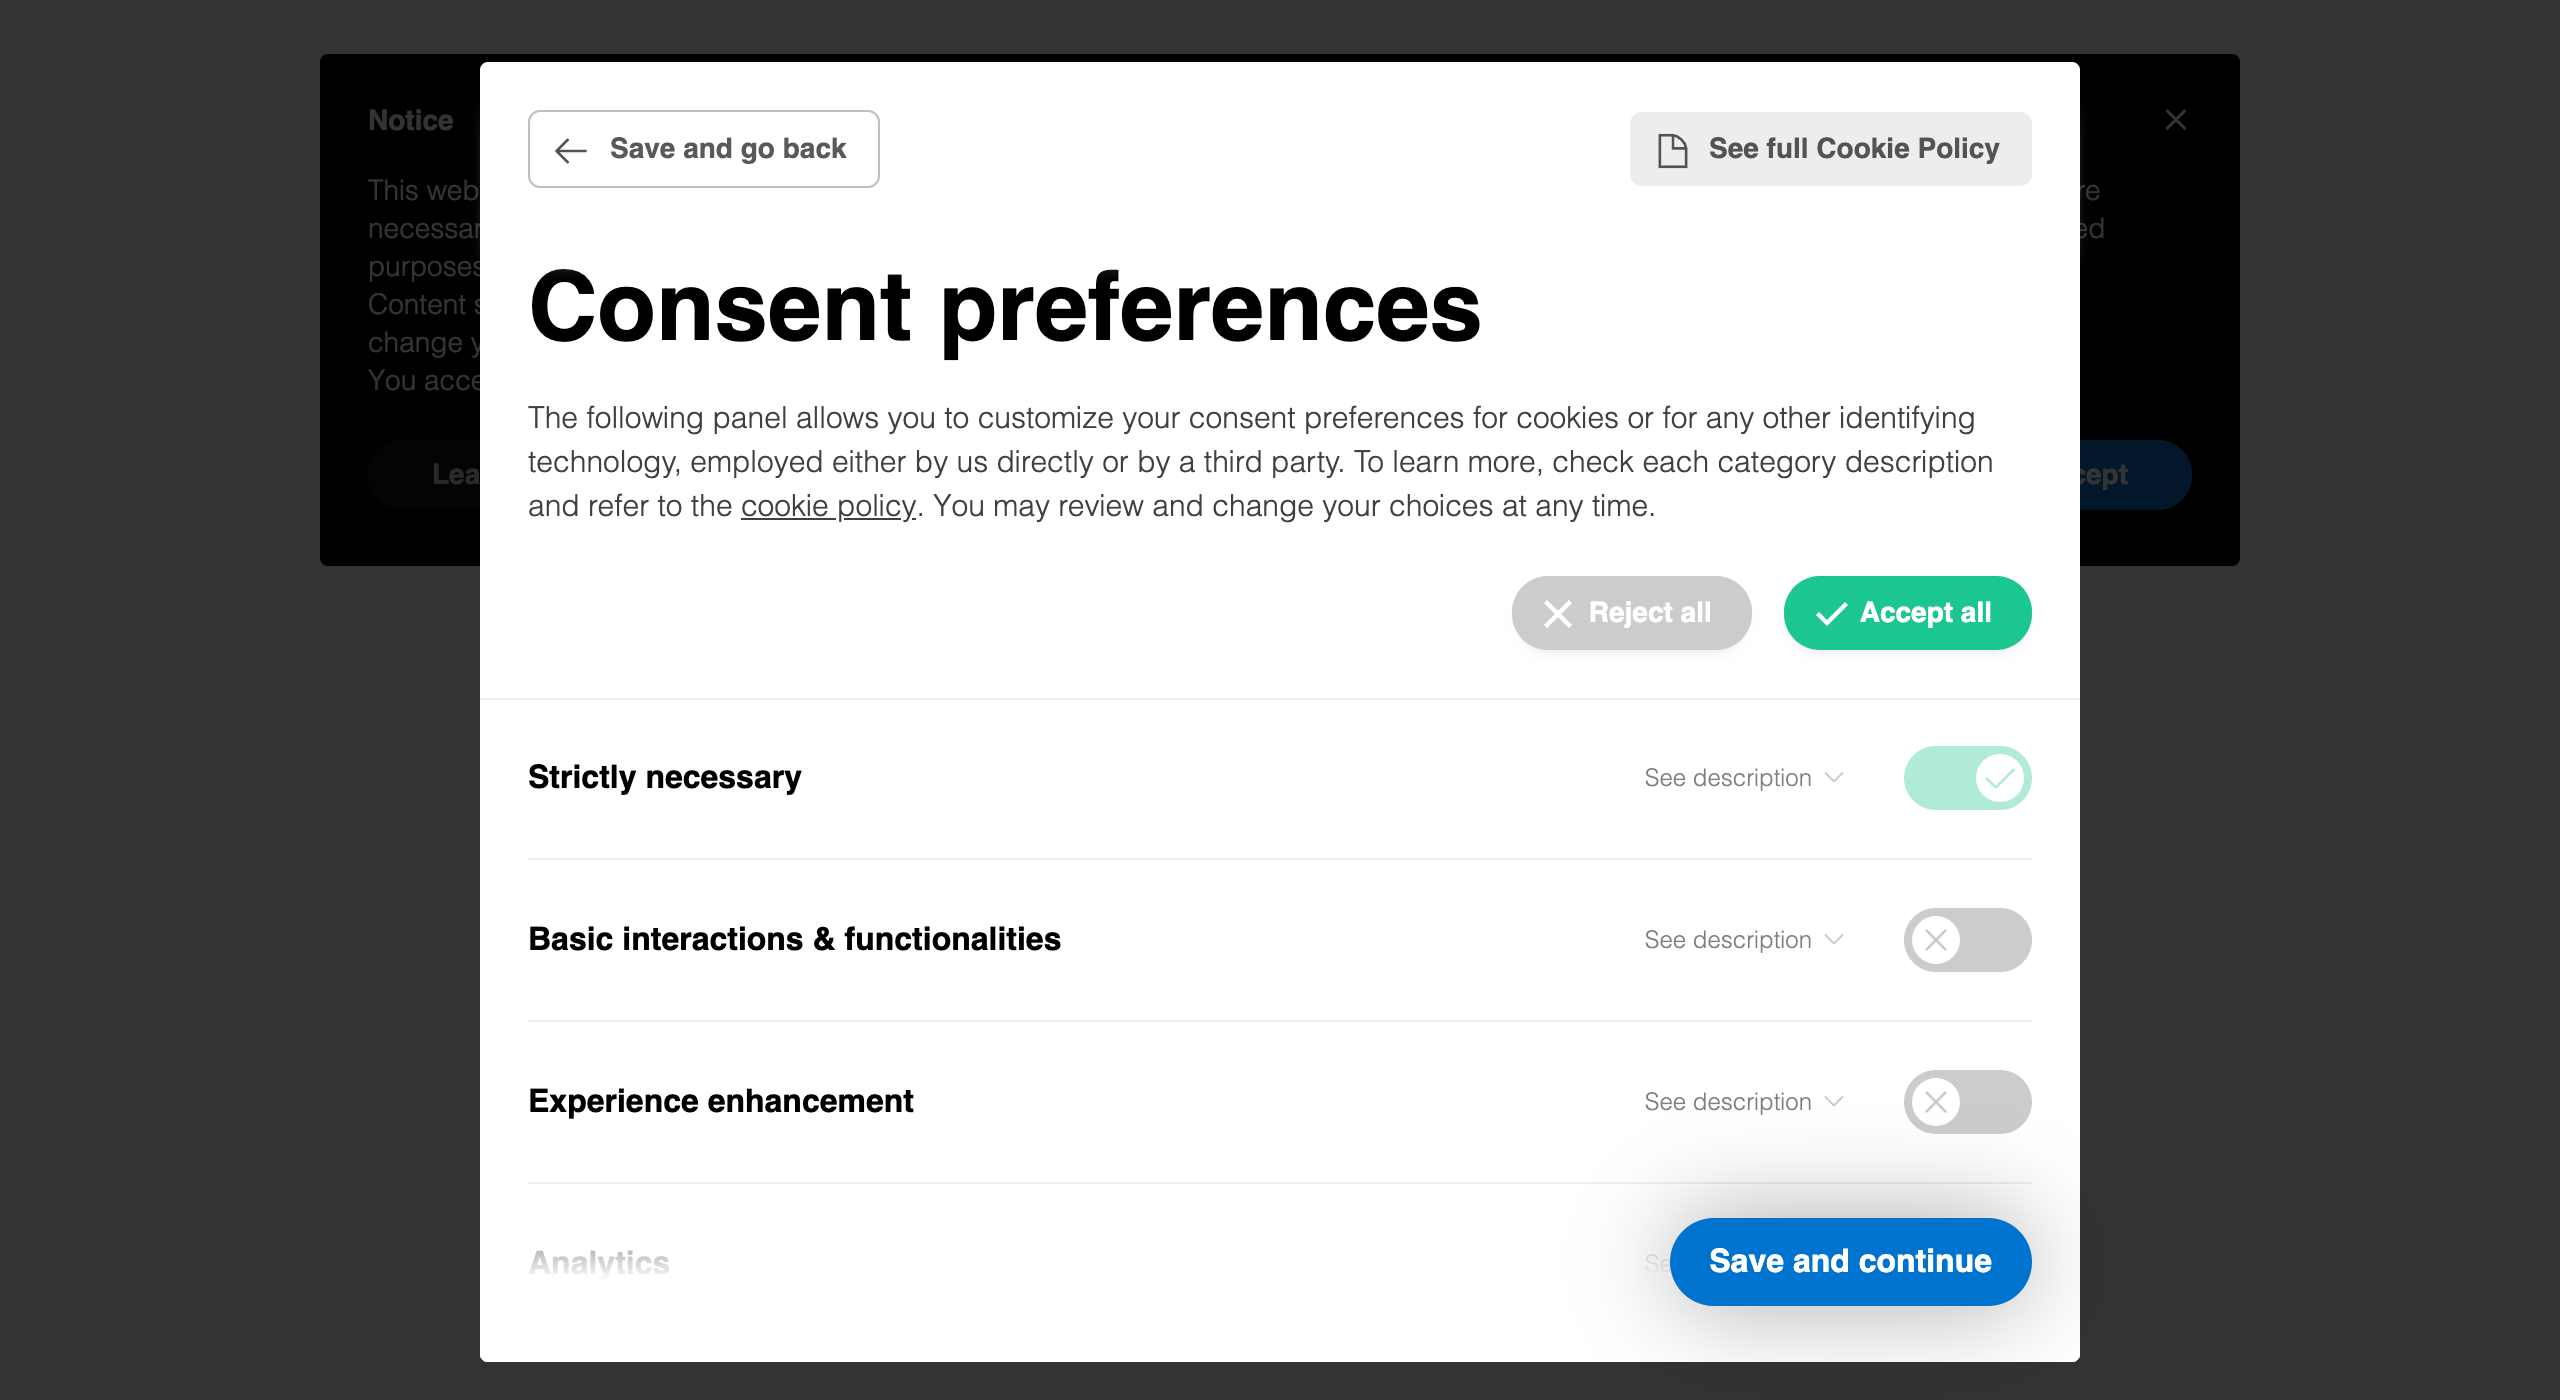Click the checkmark icon on Accept all

point(1831,613)
